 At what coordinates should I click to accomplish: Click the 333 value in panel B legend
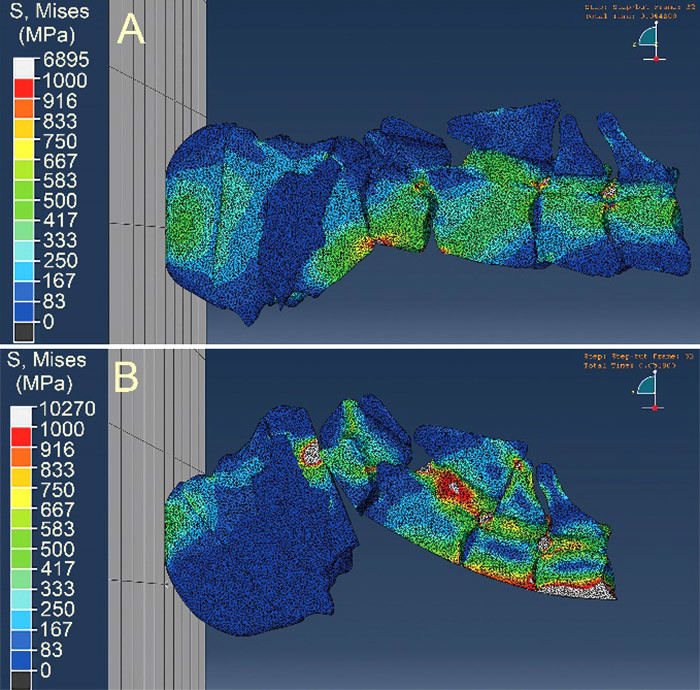pos(57,589)
